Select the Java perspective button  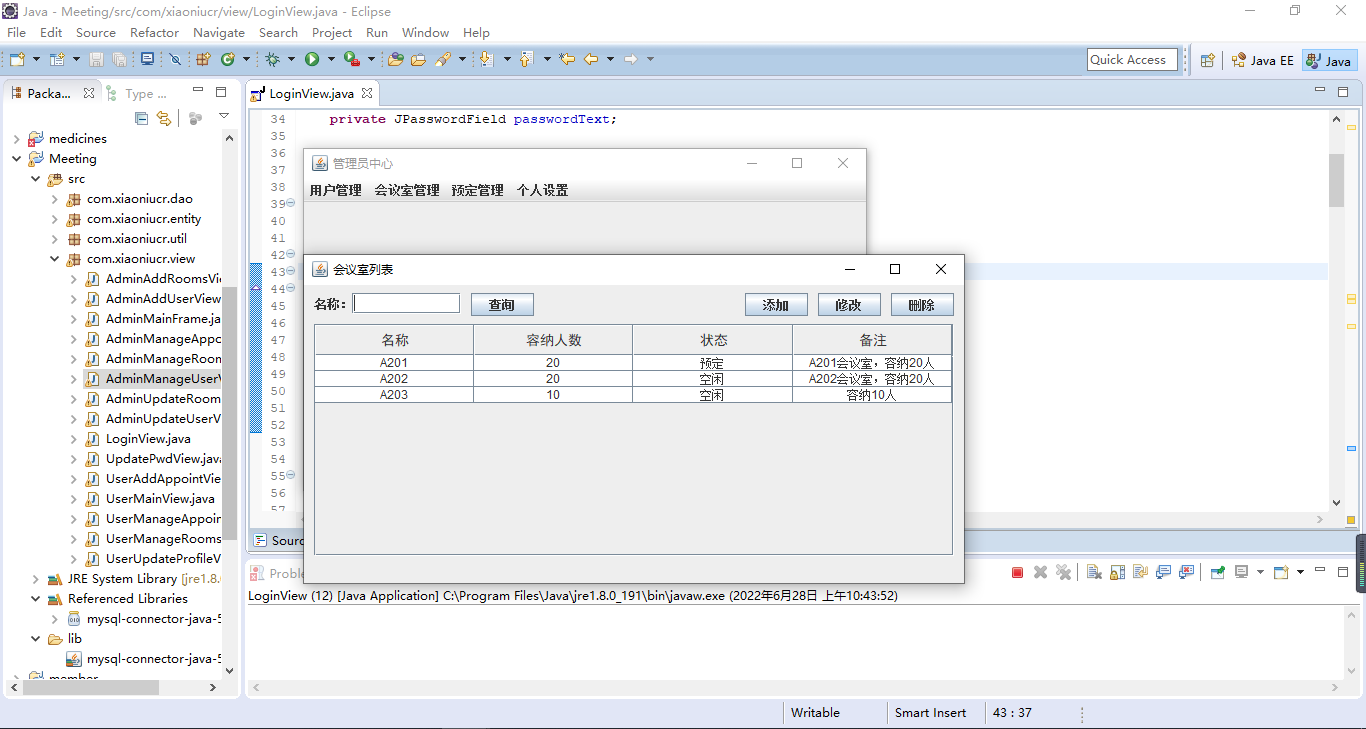tap(1329, 60)
